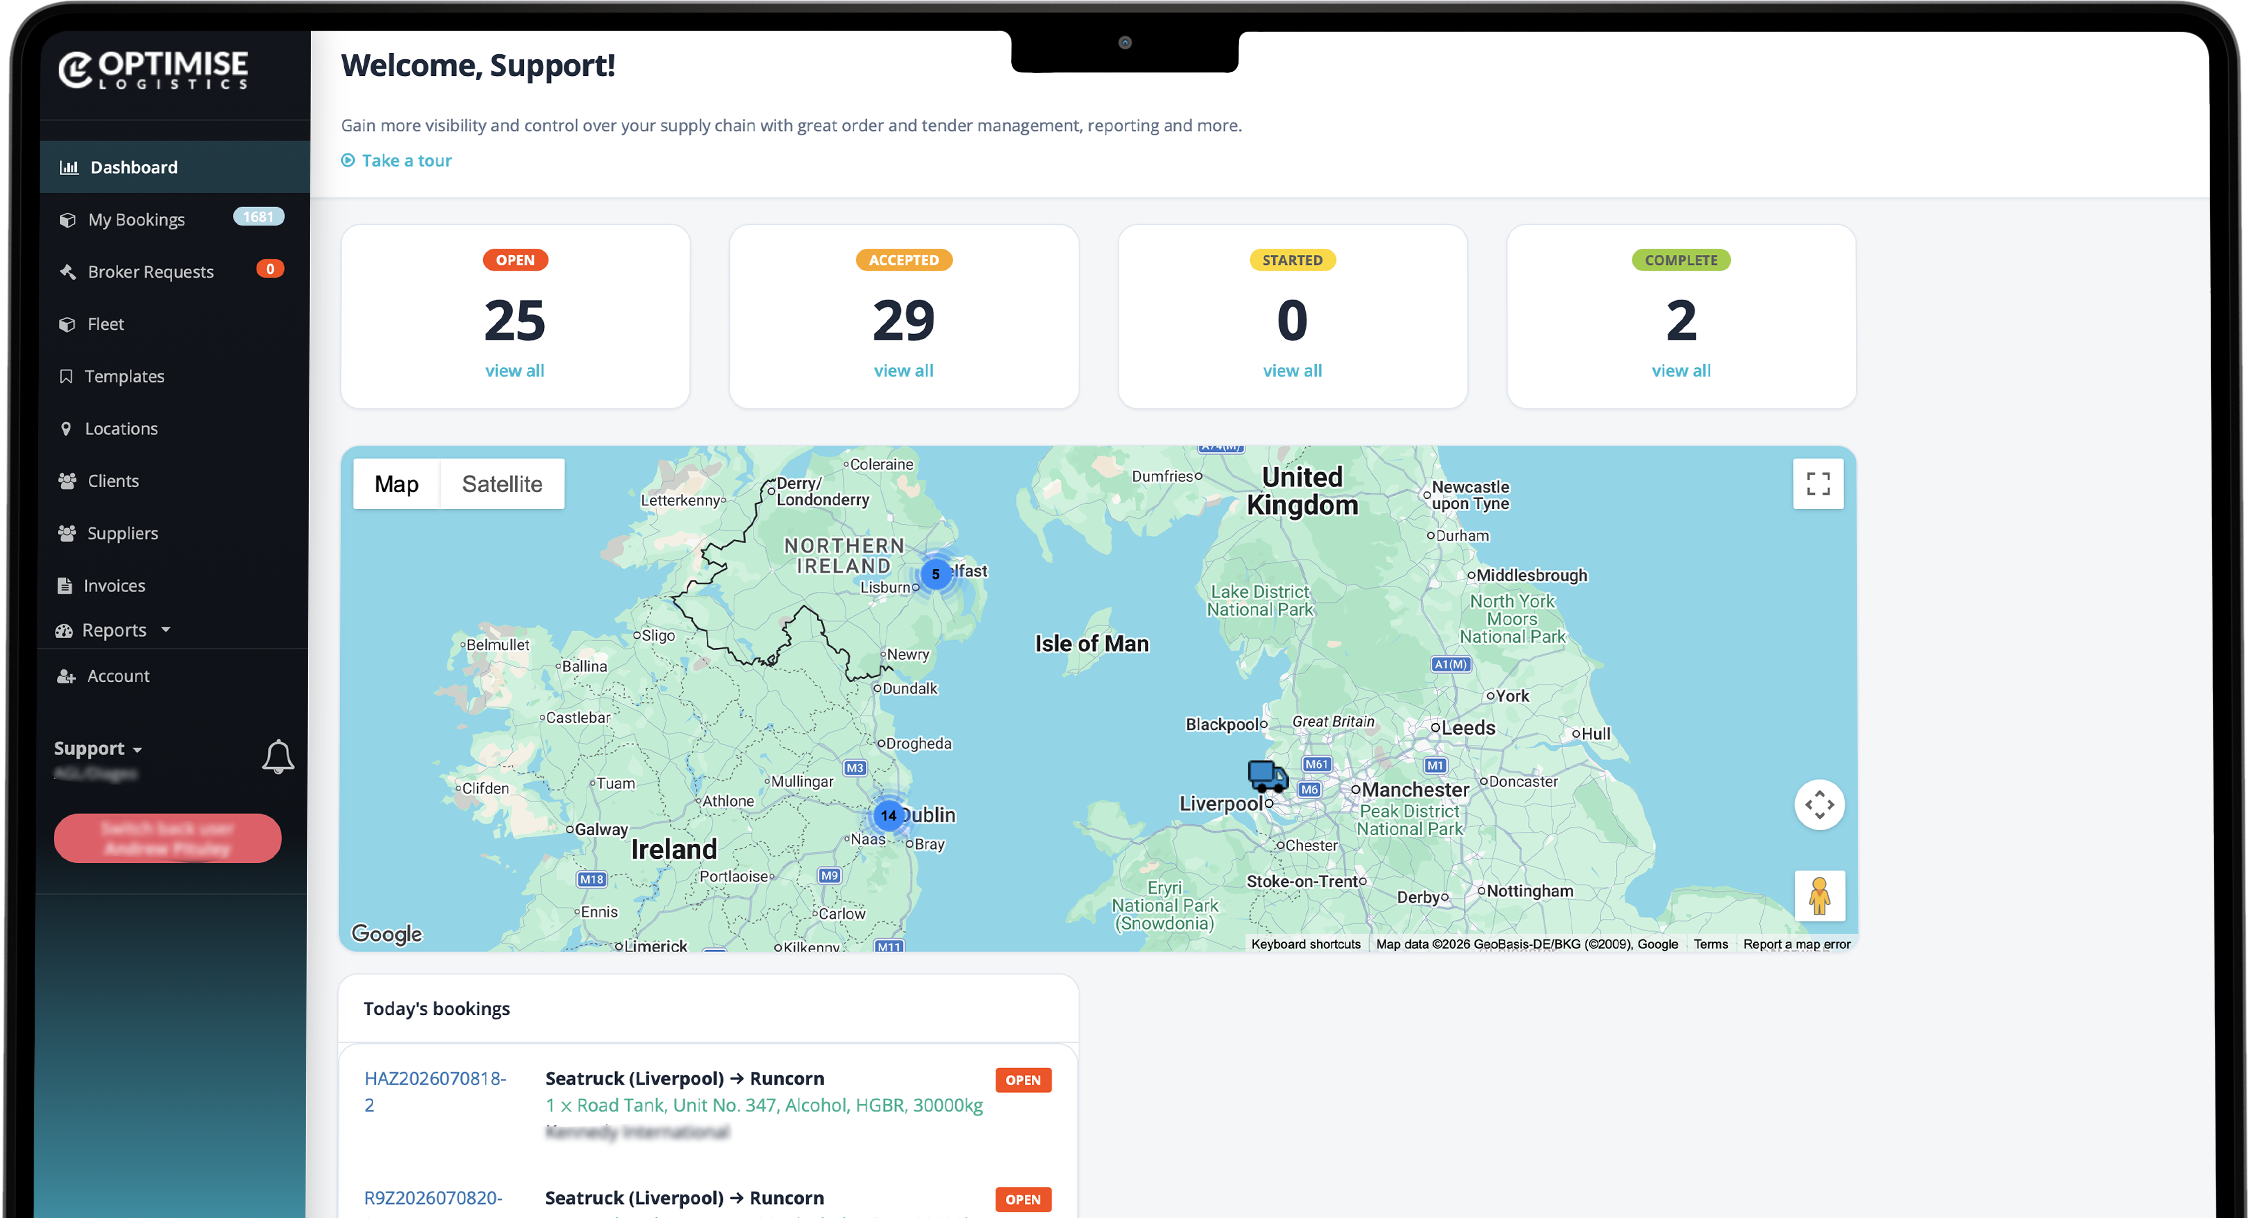Click the Clients people icon
2250x1218 pixels.
68,481
